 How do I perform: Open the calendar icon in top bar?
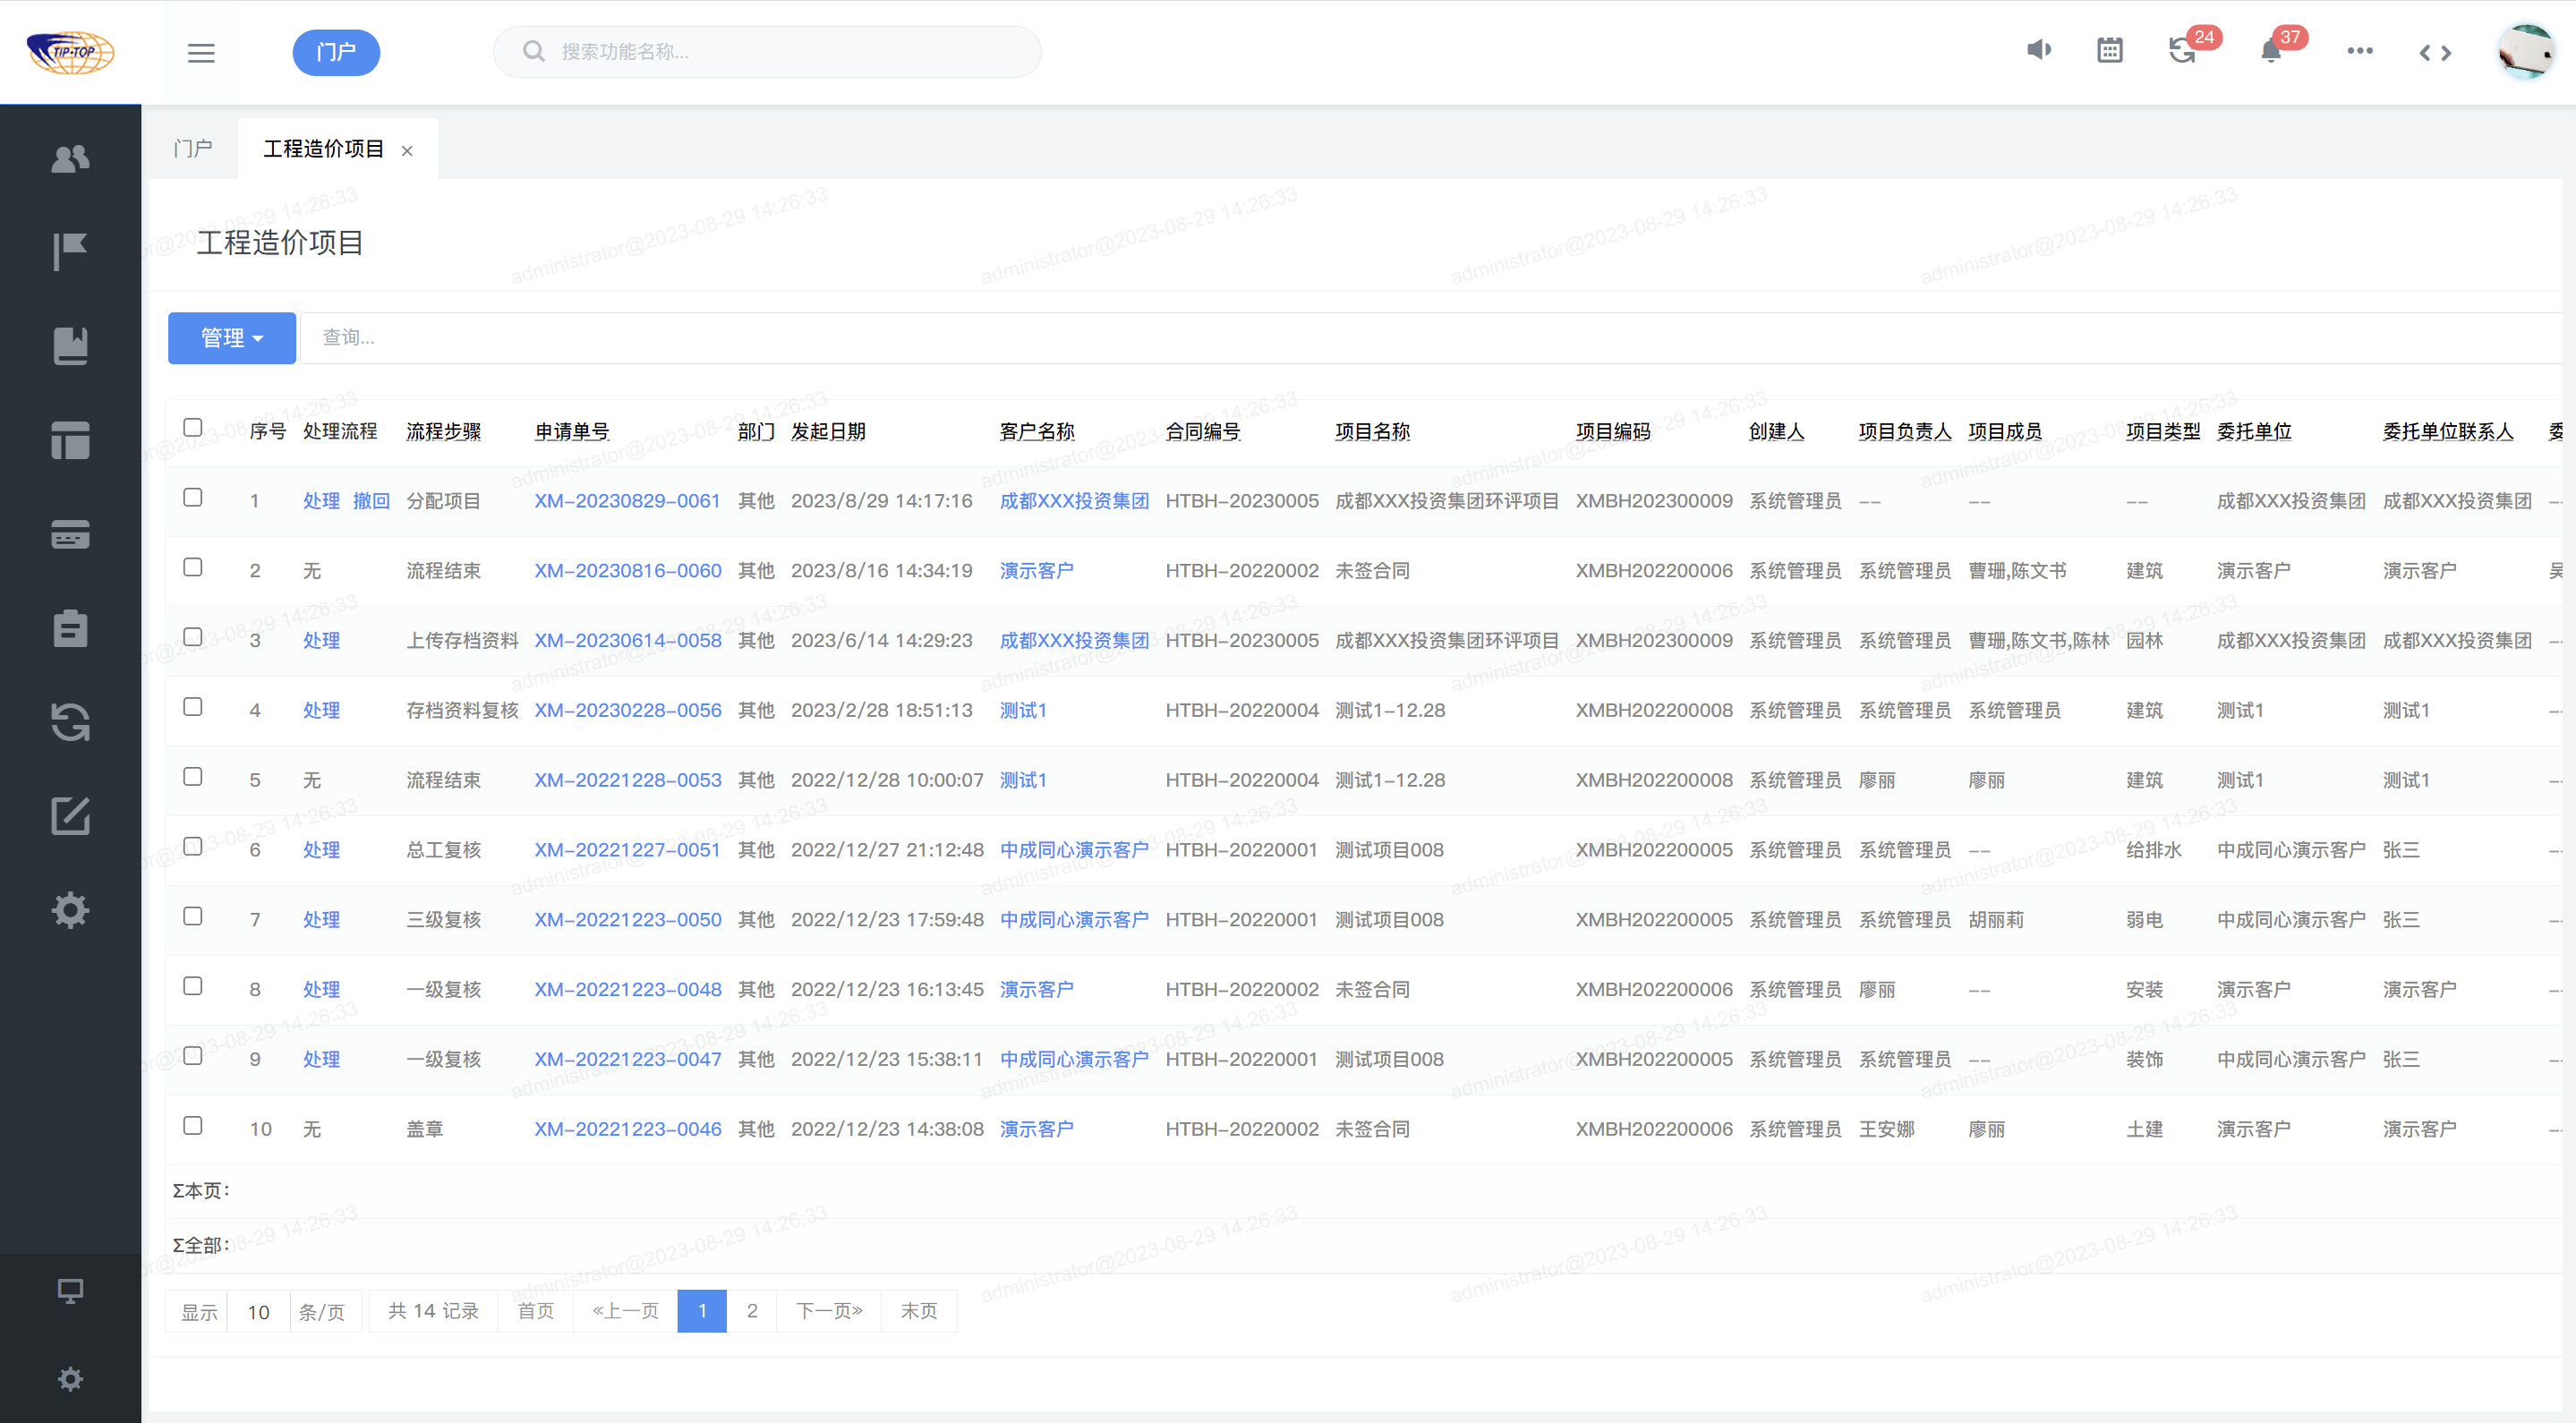2109,51
